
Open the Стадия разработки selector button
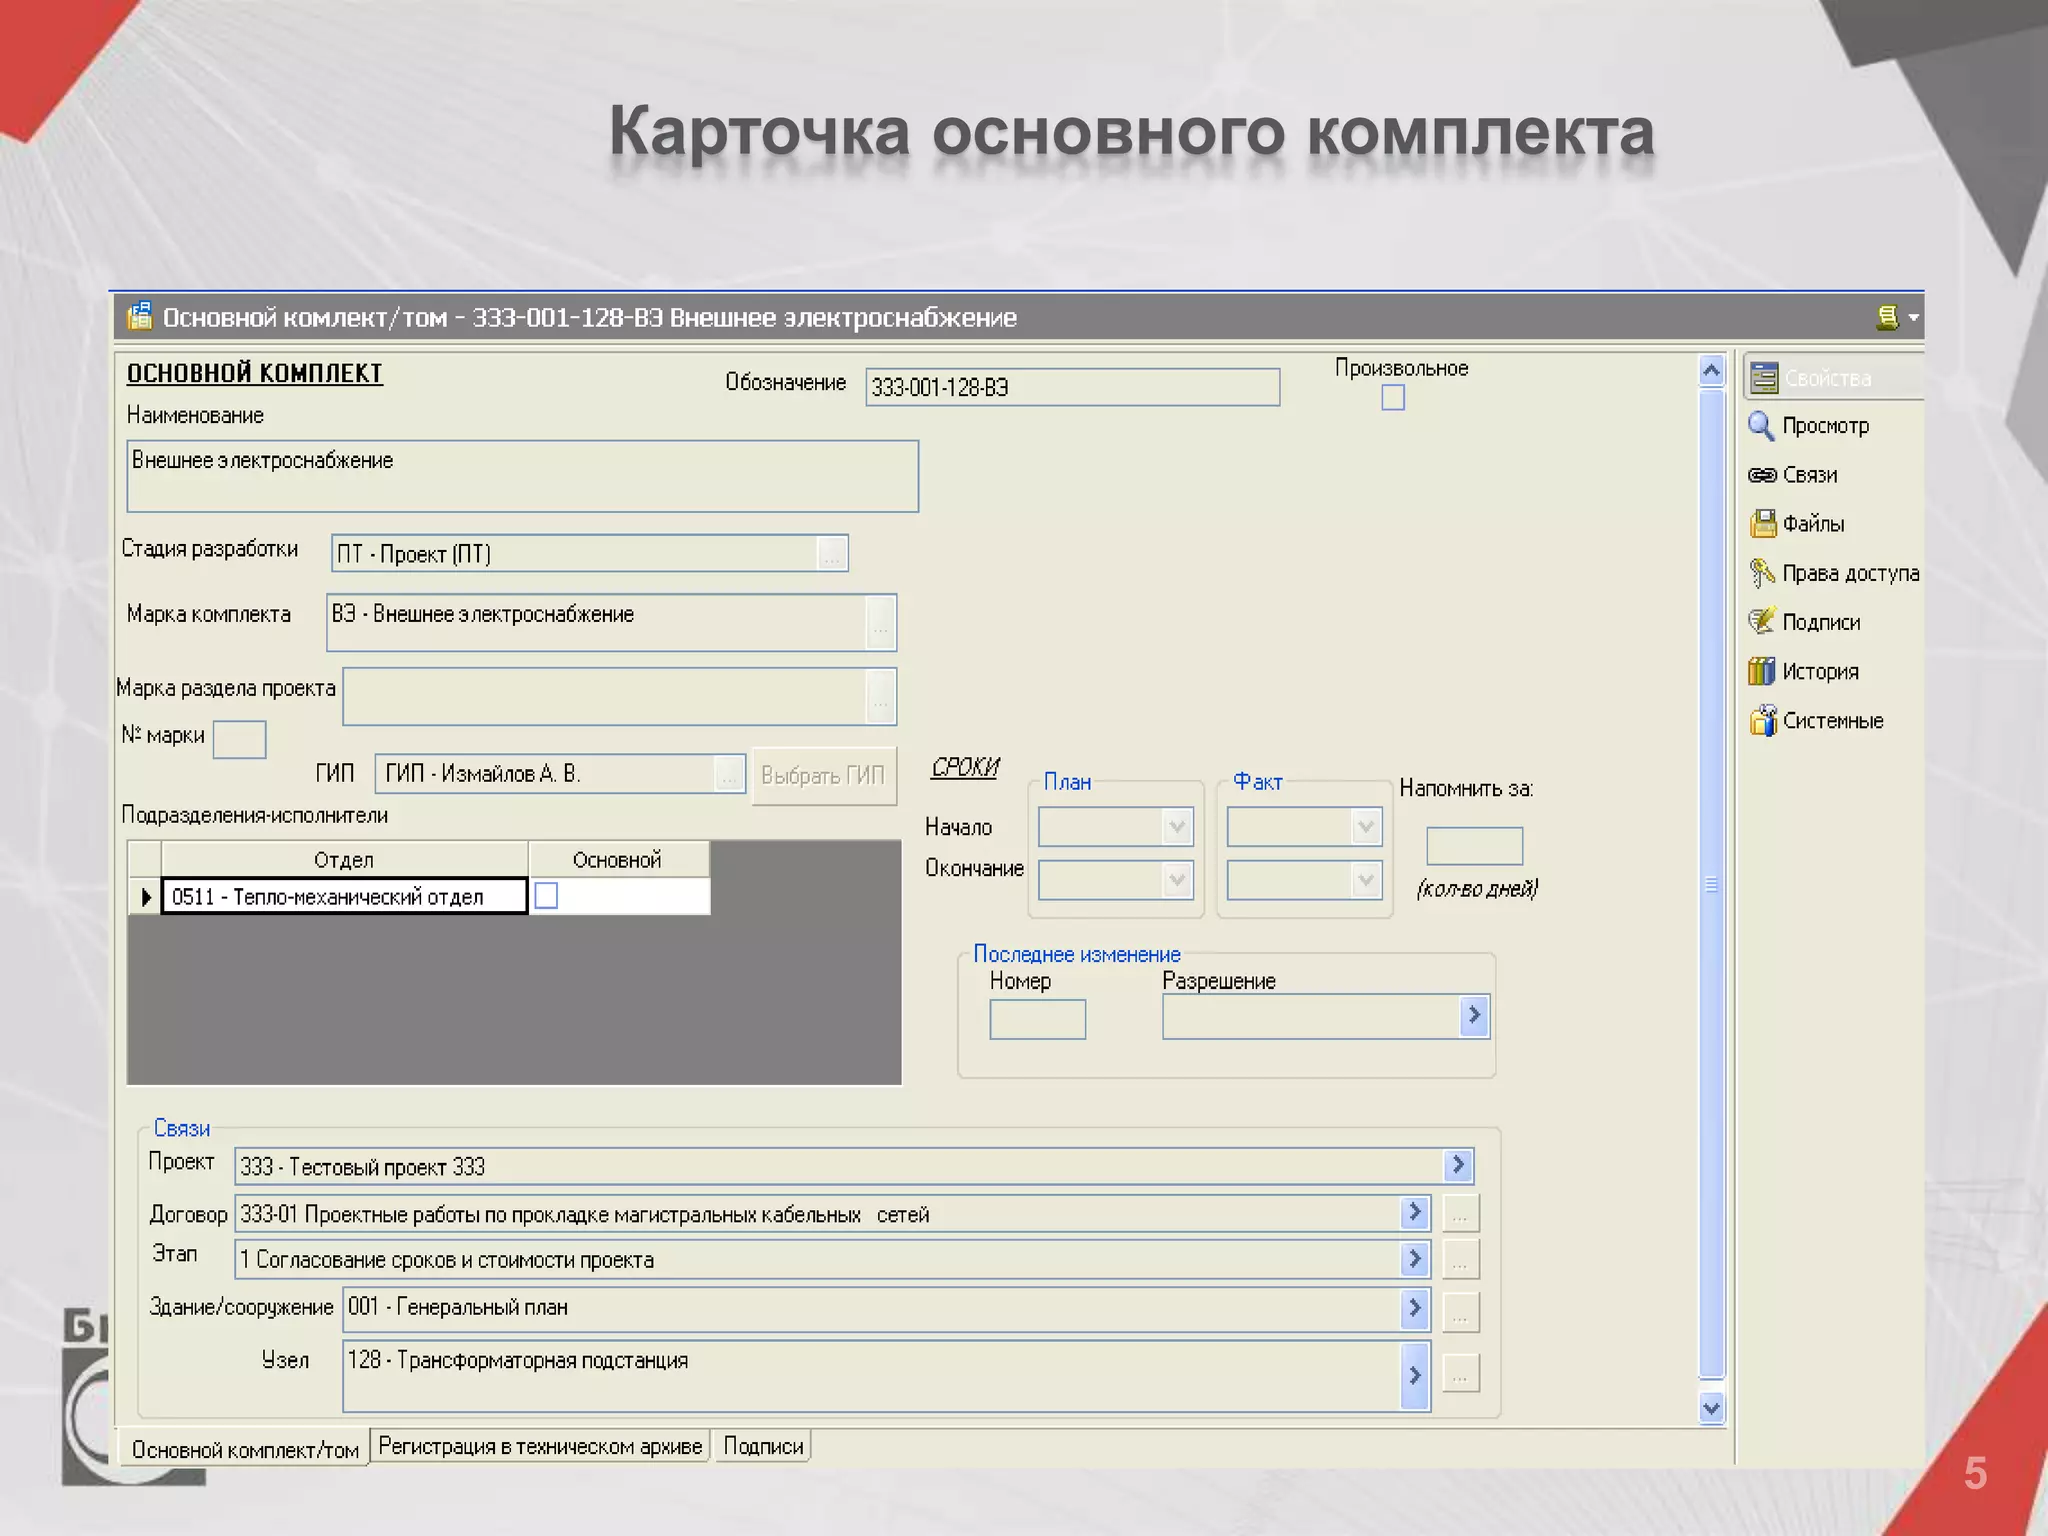(832, 554)
